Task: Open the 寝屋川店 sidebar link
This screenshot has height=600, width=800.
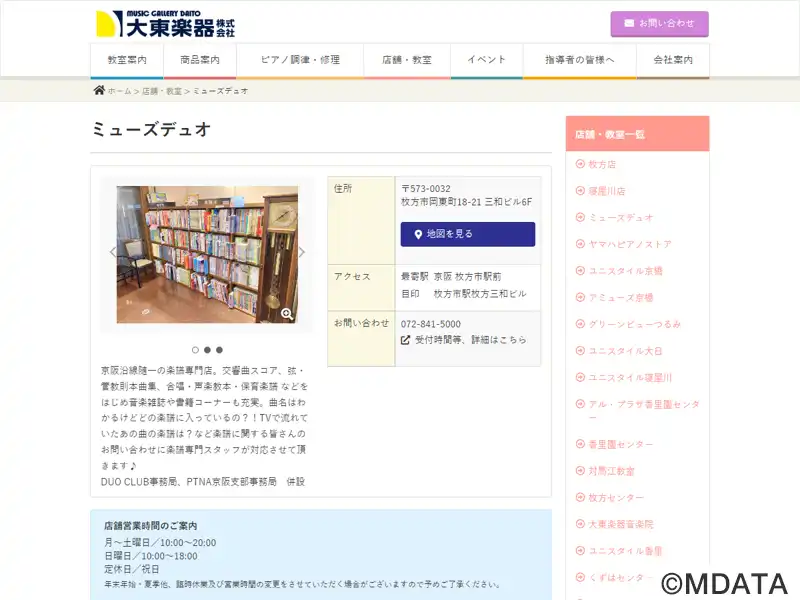Action: [606, 191]
